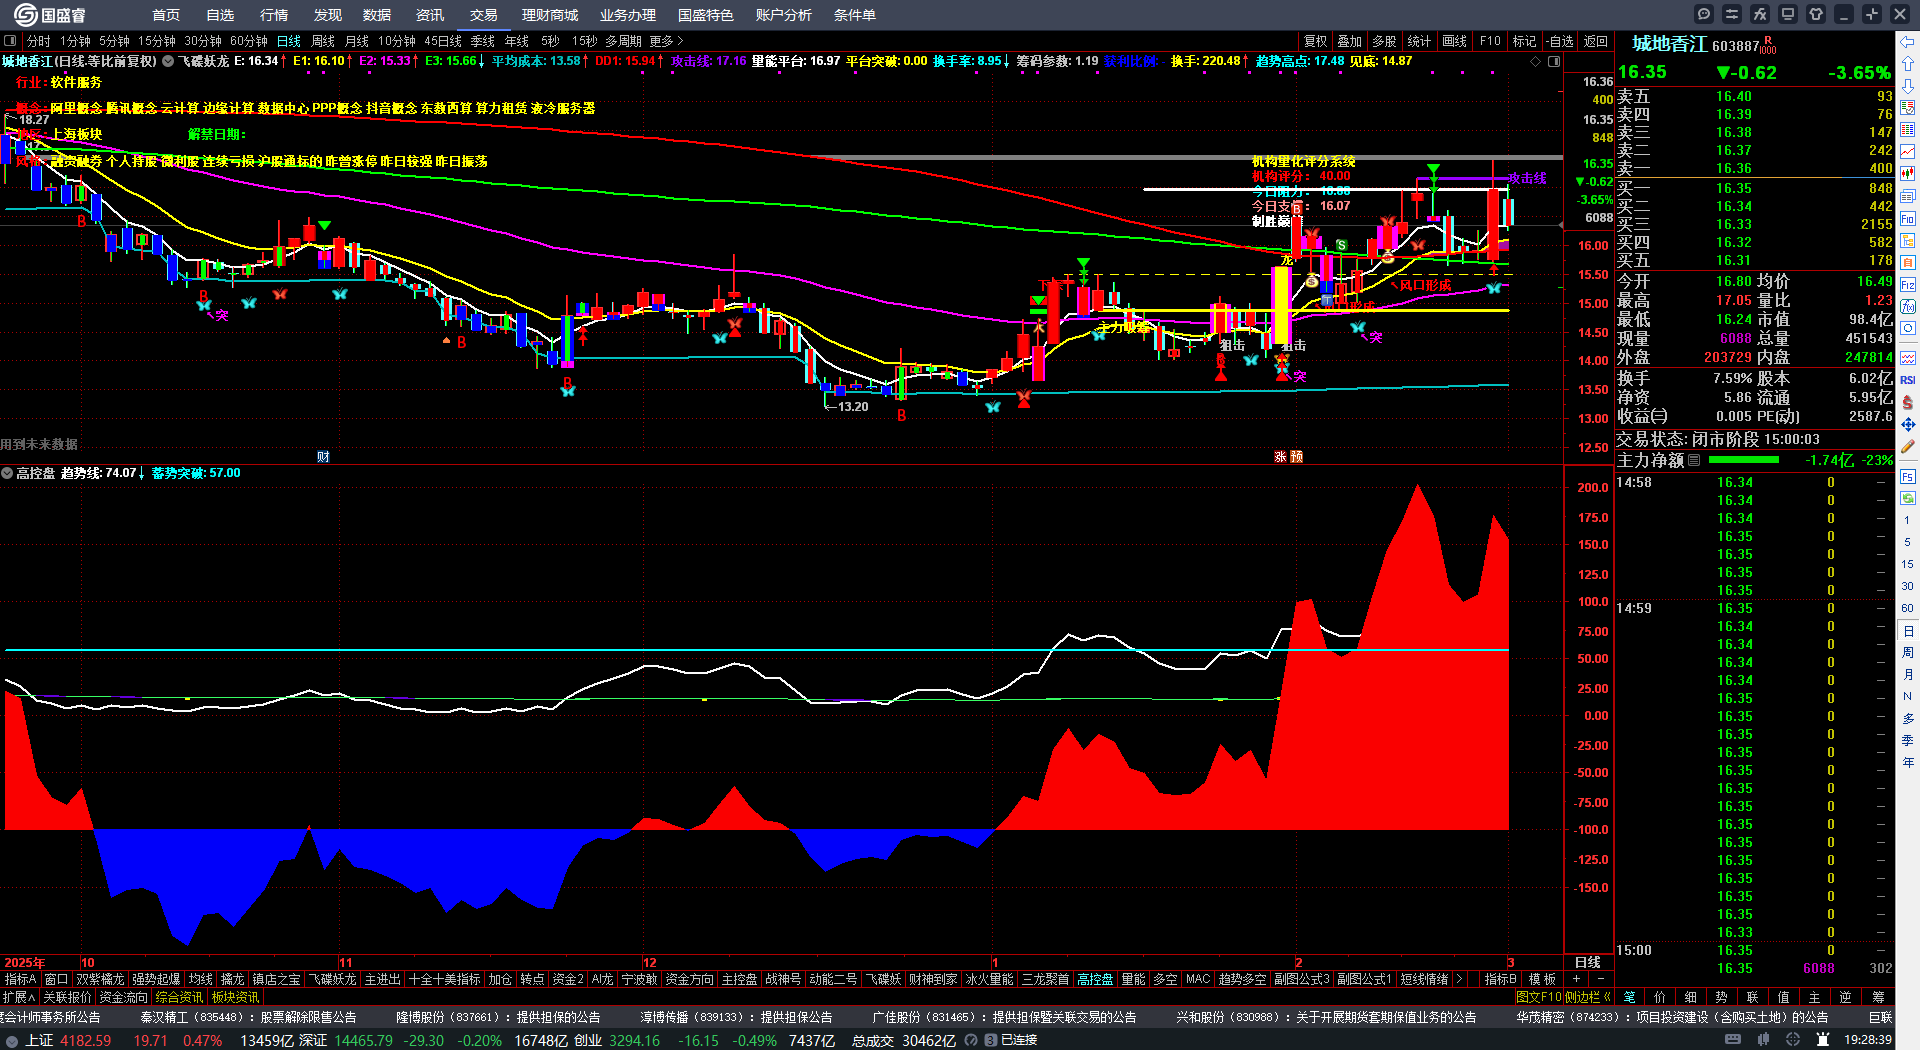1920x1050 pixels.
Task: Switch the chart period to 月线
Action: (x=357, y=41)
